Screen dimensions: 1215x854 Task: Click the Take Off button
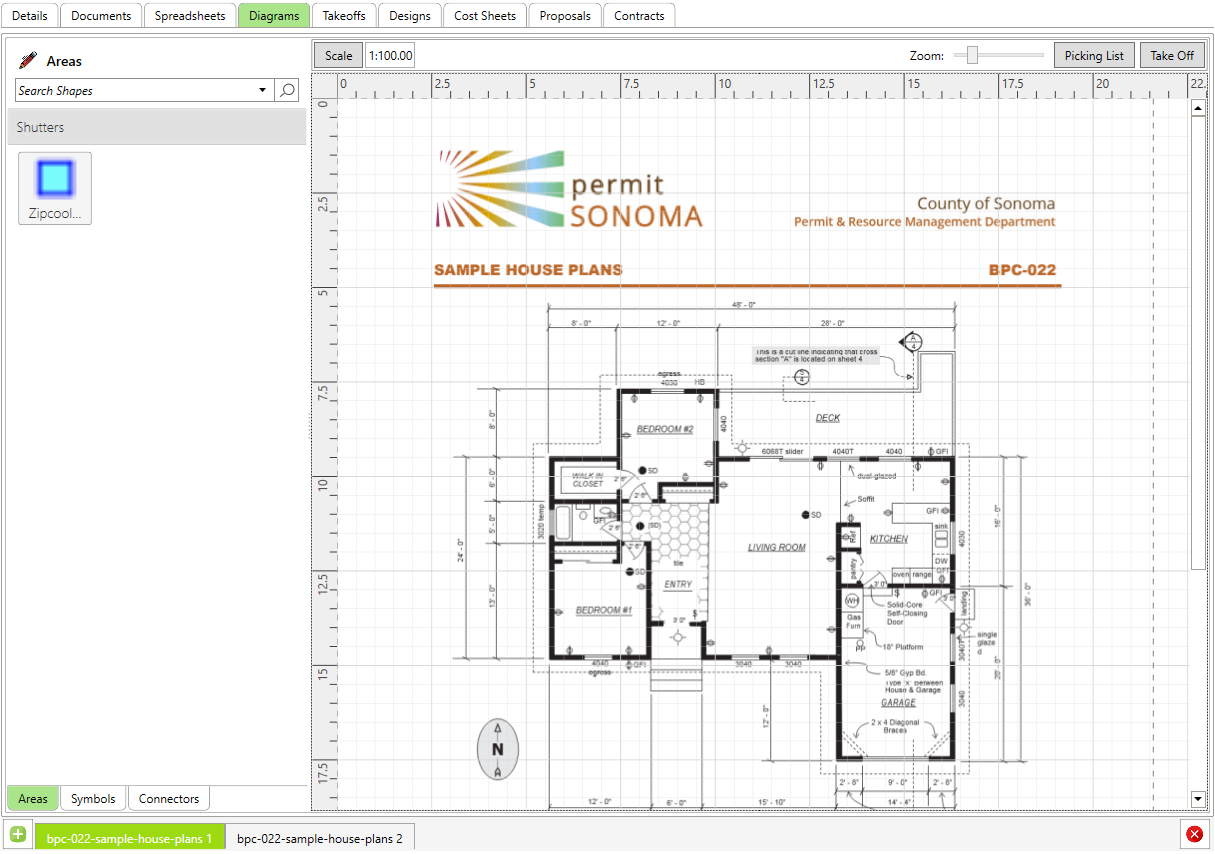point(1171,56)
